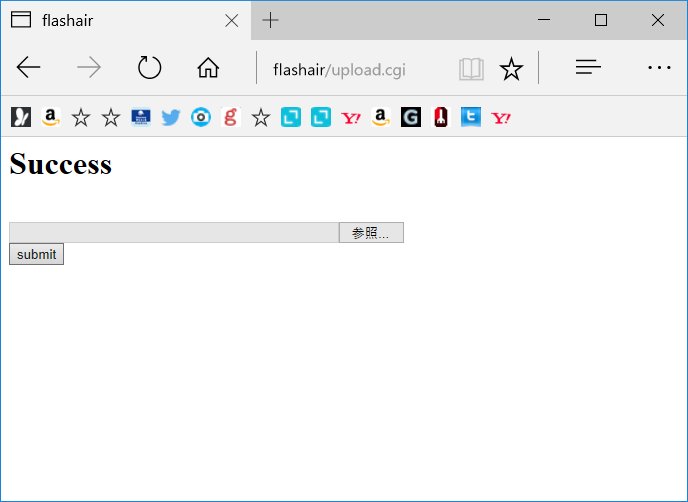Open the blue letter t bookmark
The width and height of the screenshot is (688, 502).
click(471, 117)
